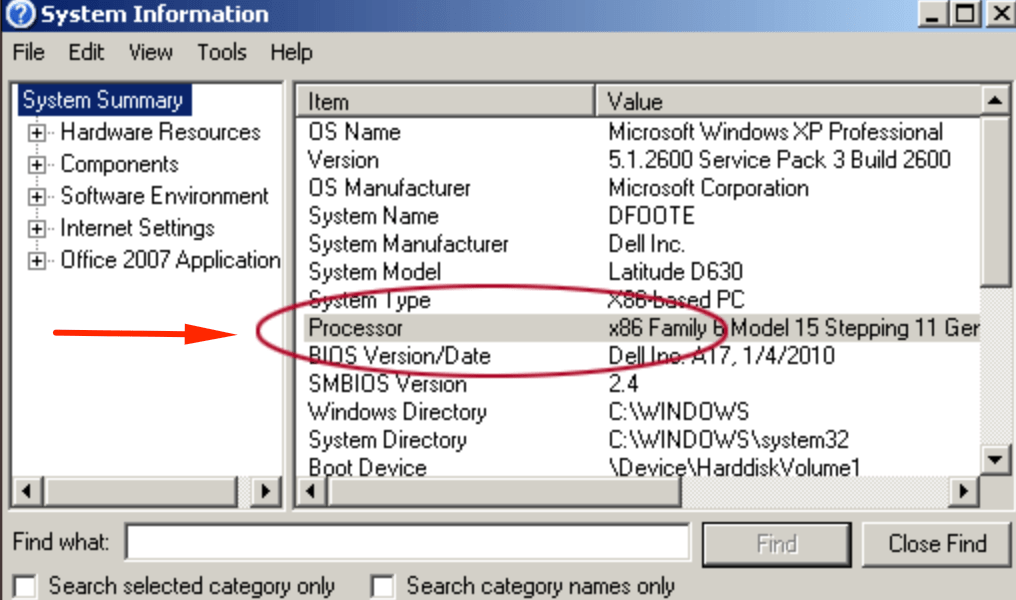Open the Help menu
The image size is (1016, 600).
click(x=291, y=53)
